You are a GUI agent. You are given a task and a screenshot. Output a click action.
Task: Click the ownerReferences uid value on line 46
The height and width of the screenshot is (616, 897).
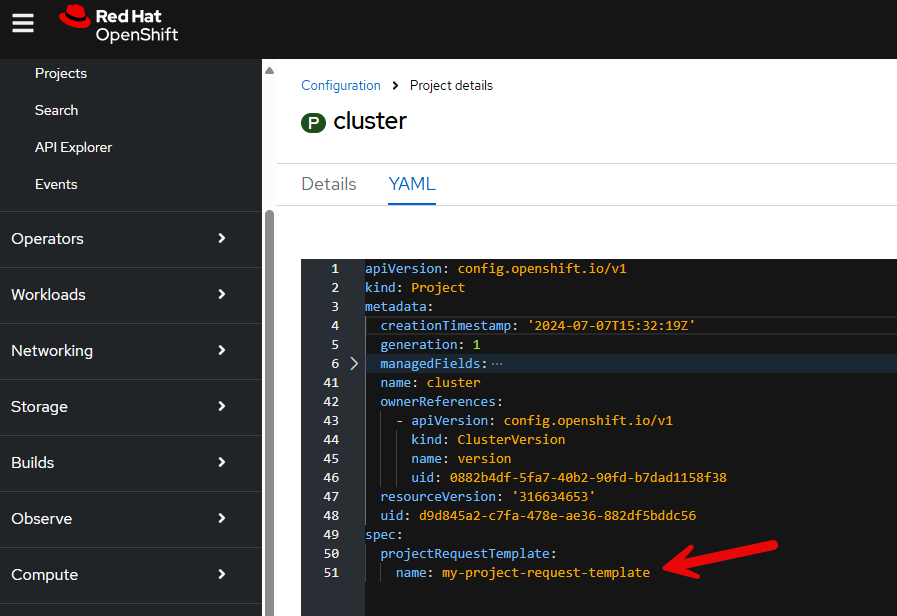click(x=588, y=478)
